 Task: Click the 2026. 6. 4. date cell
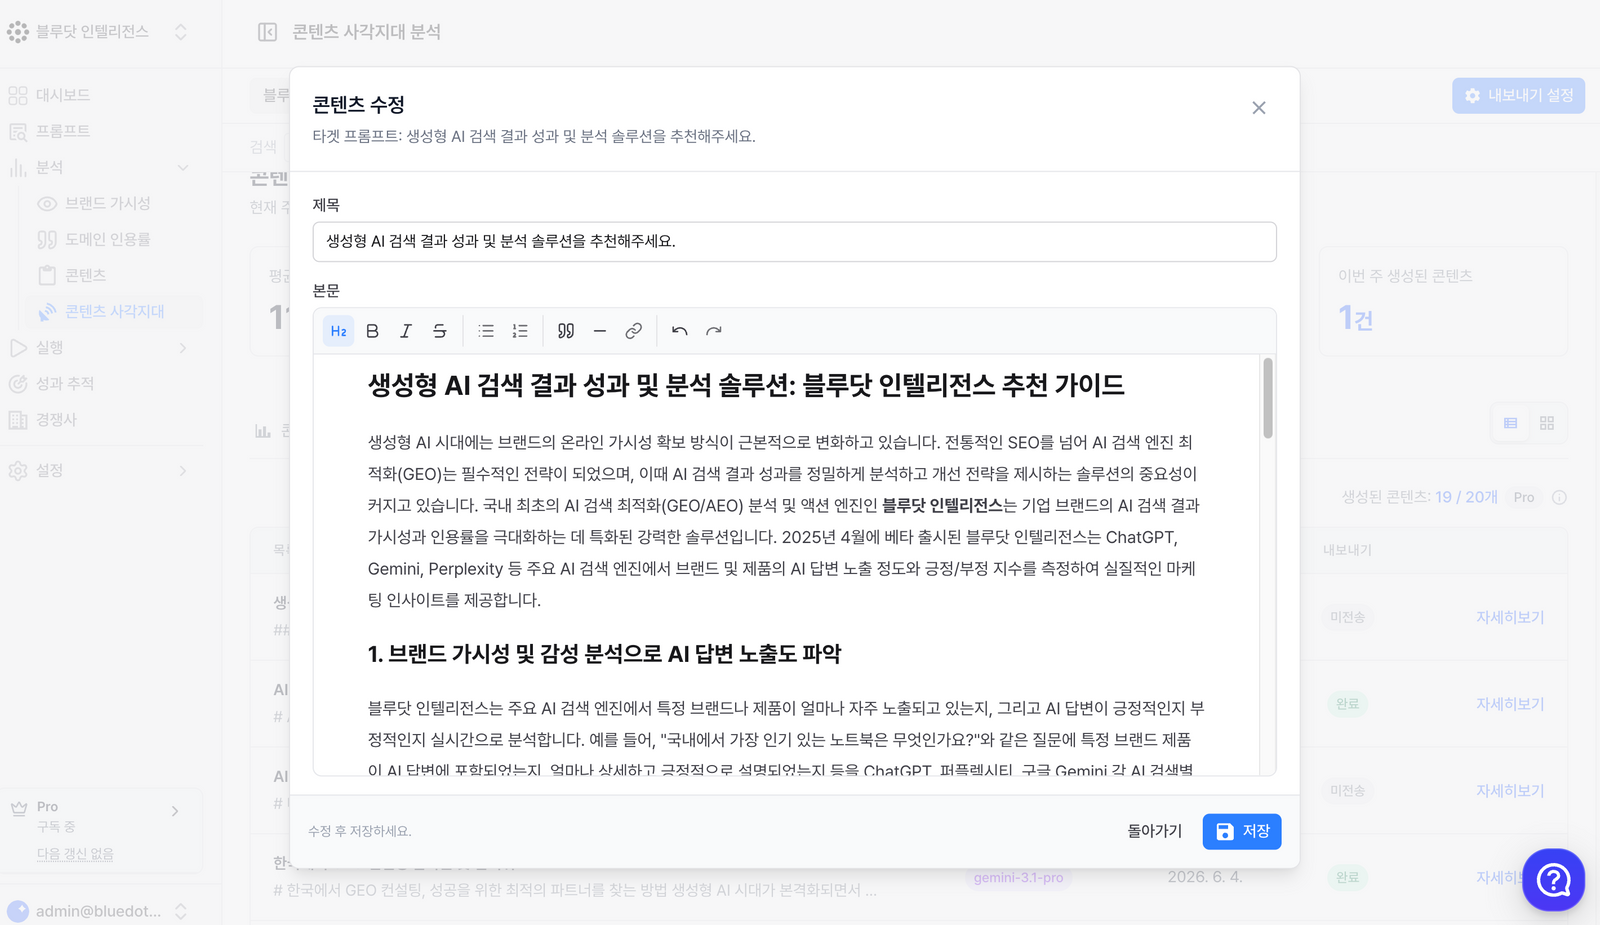coord(1205,877)
